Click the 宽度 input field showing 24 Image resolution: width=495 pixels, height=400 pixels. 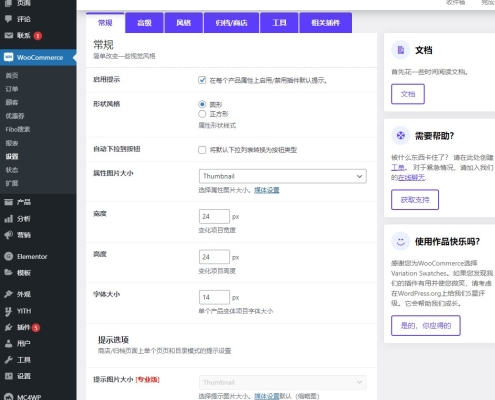214,216
